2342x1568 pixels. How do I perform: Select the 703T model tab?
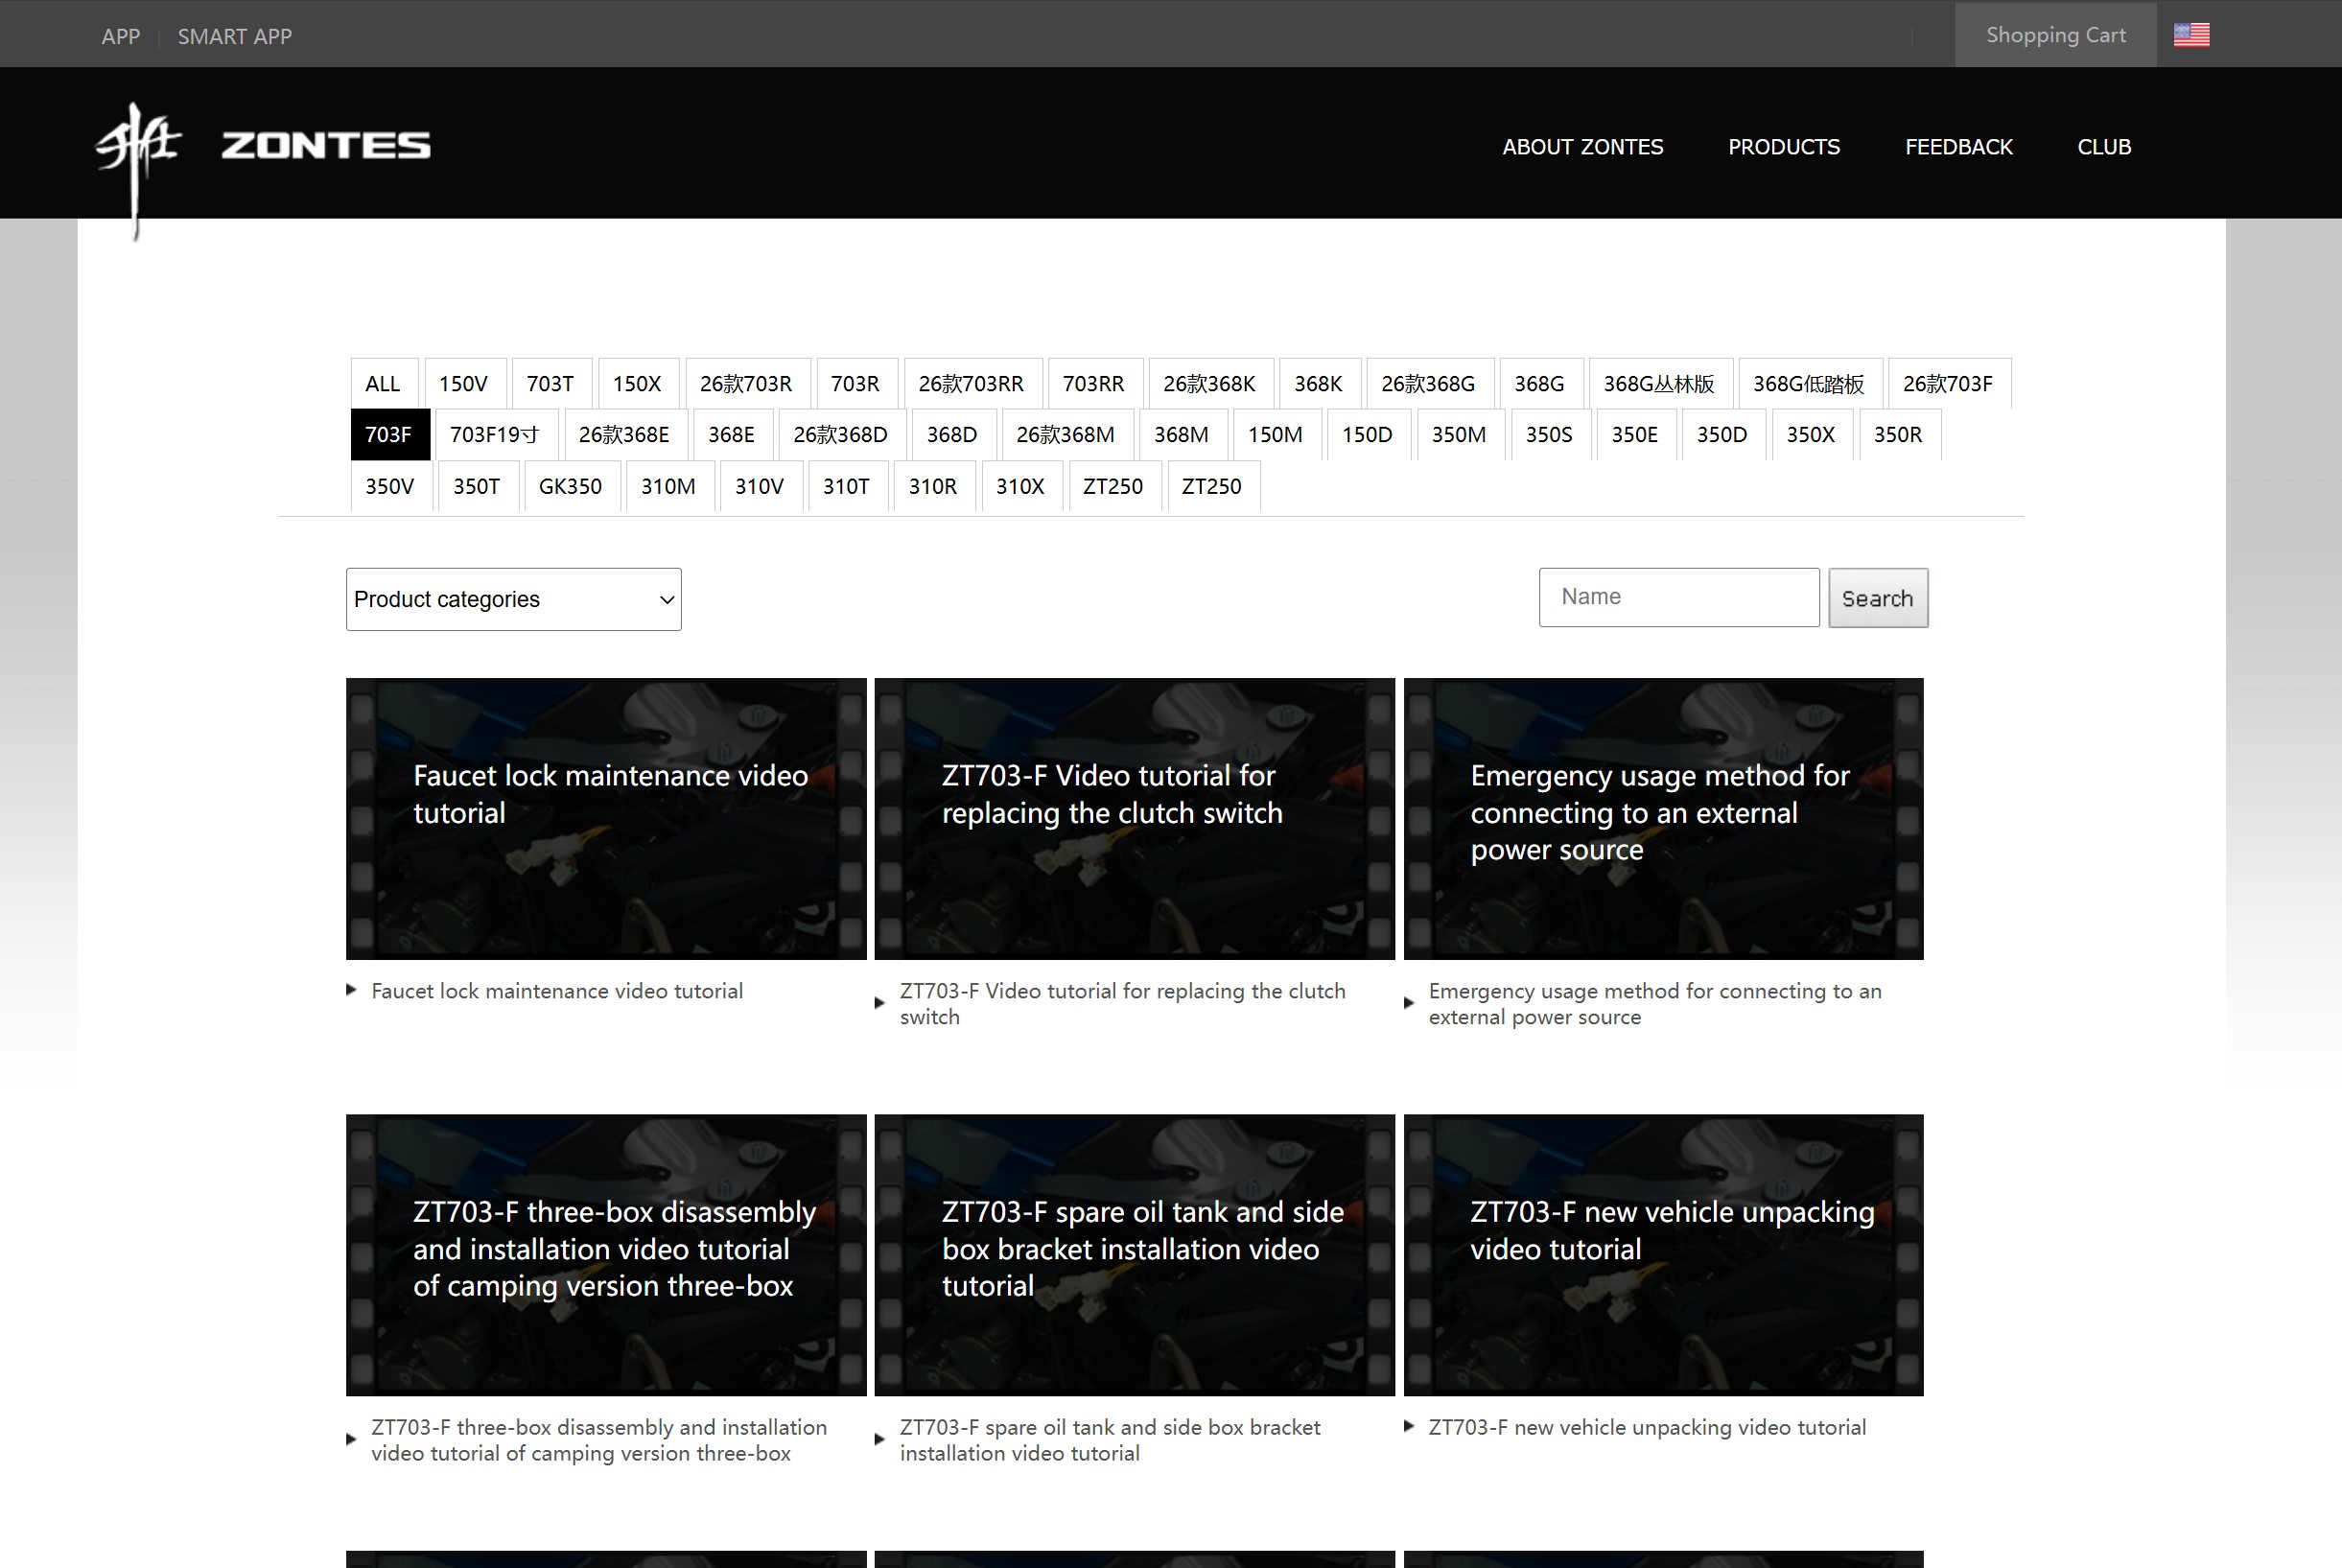551,383
